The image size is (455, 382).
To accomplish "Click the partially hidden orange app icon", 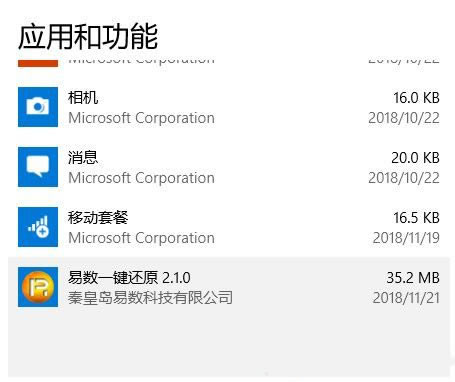I will click(38, 63).
